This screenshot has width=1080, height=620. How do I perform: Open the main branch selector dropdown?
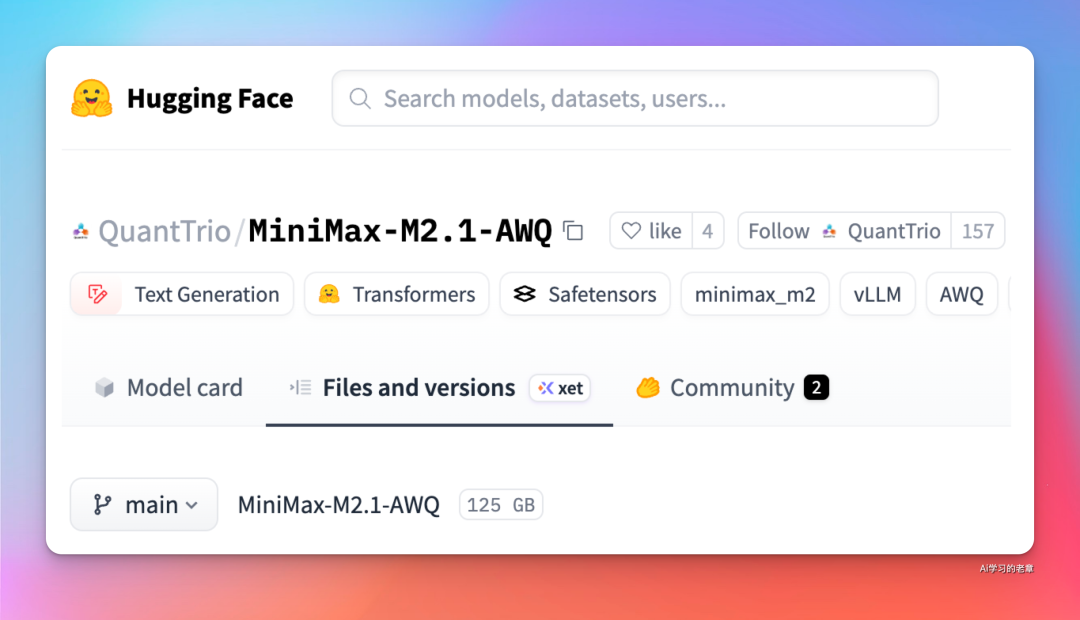coord(143,504)
